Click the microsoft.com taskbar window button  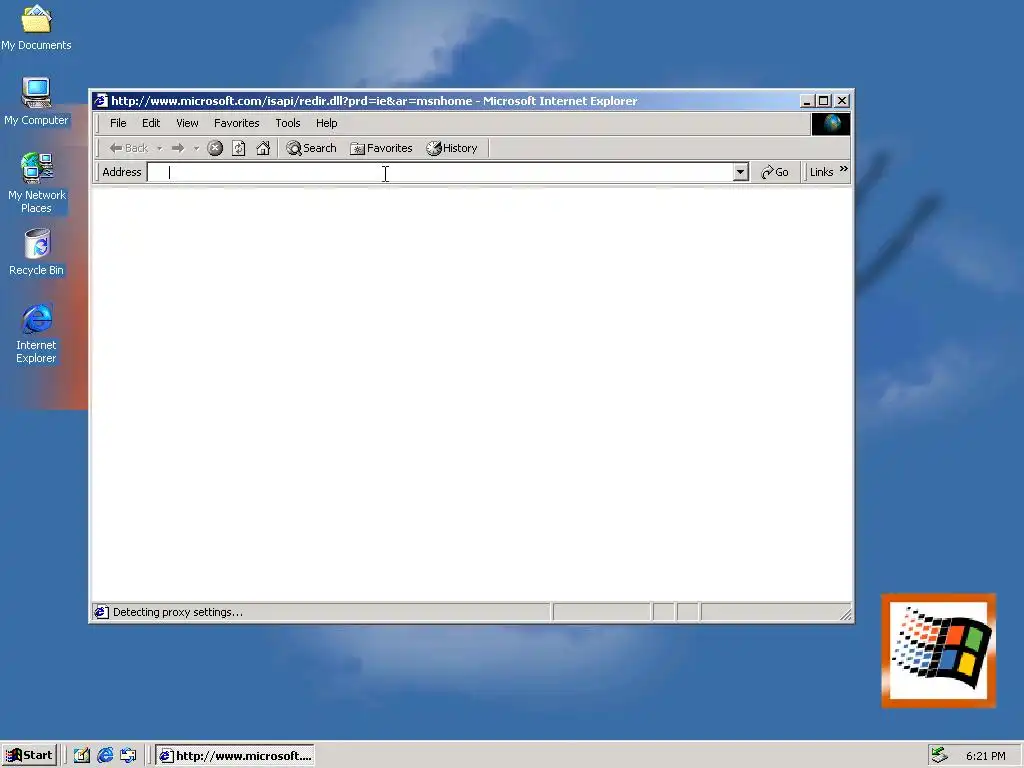(235, 756)
